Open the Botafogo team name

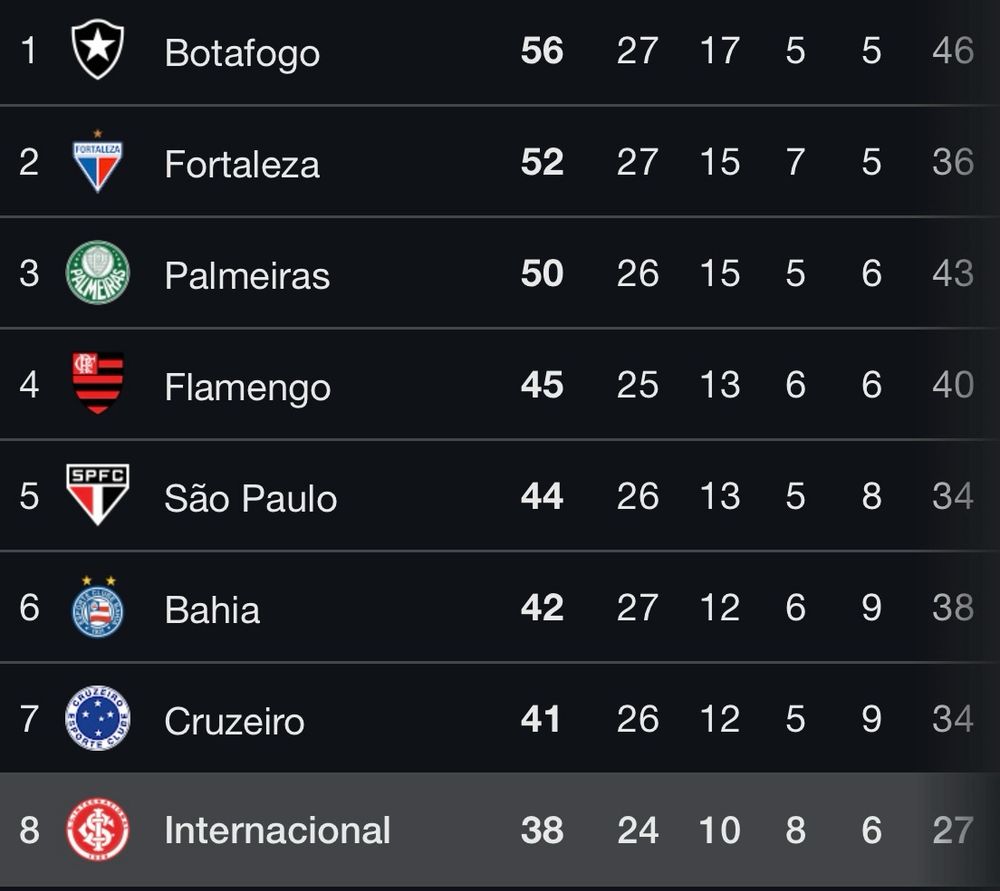pos(242,53)
